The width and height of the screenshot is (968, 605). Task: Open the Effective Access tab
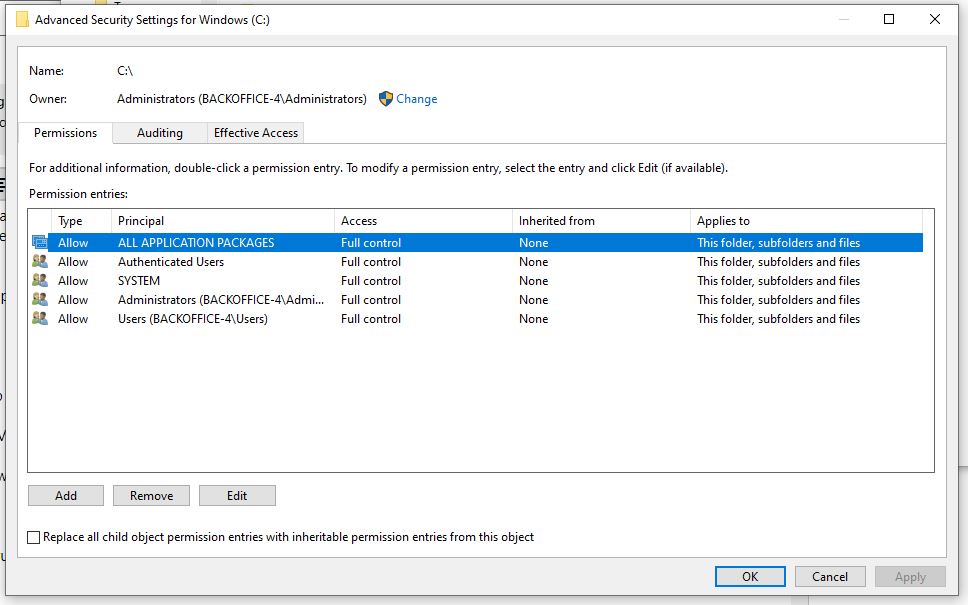pos(256,133)
